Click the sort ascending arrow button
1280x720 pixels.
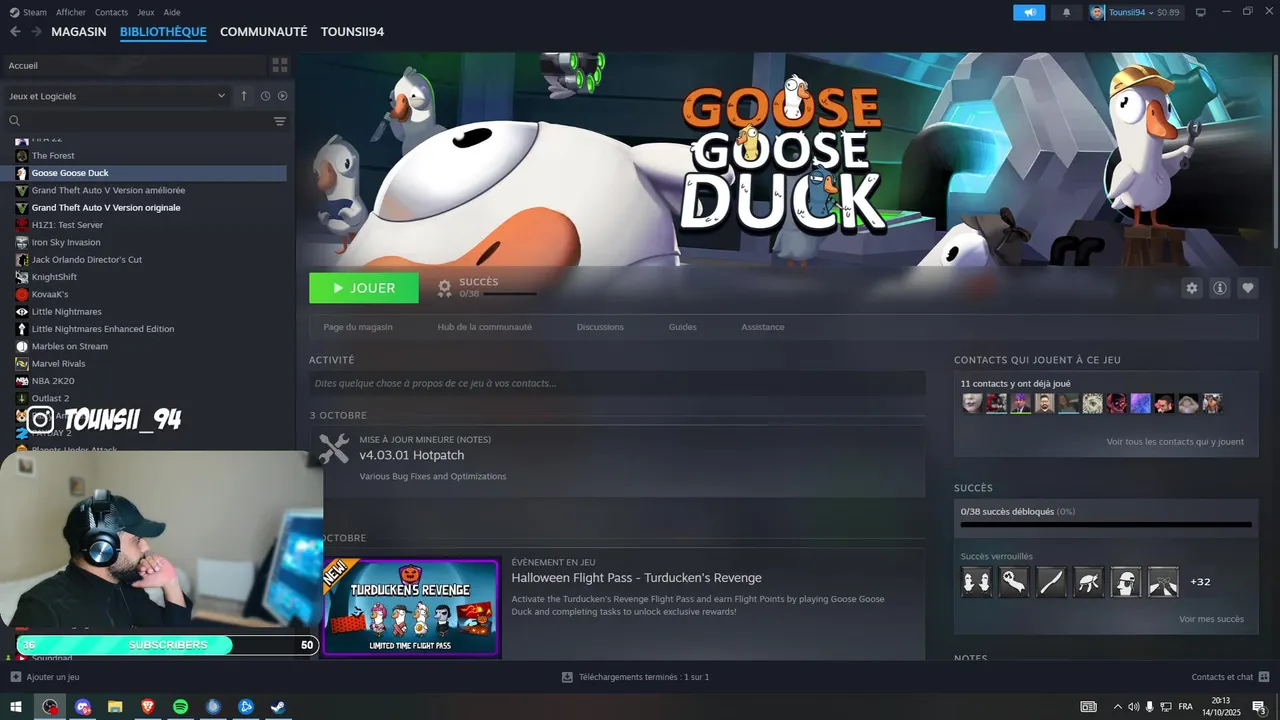point(244,96)
